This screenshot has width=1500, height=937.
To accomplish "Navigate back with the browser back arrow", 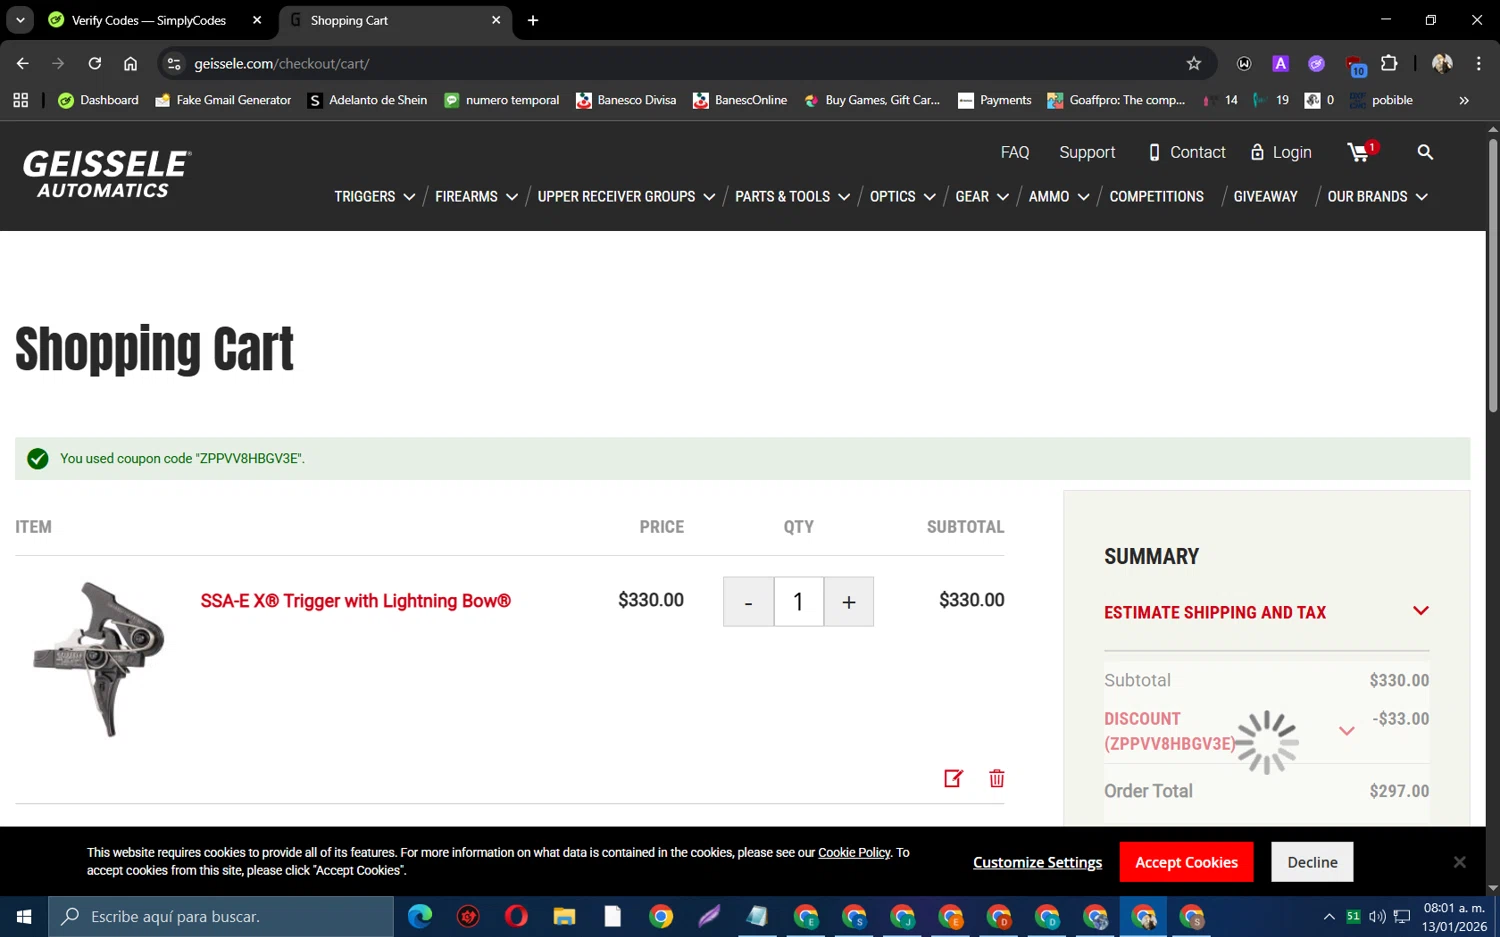I will click(22, 63).
